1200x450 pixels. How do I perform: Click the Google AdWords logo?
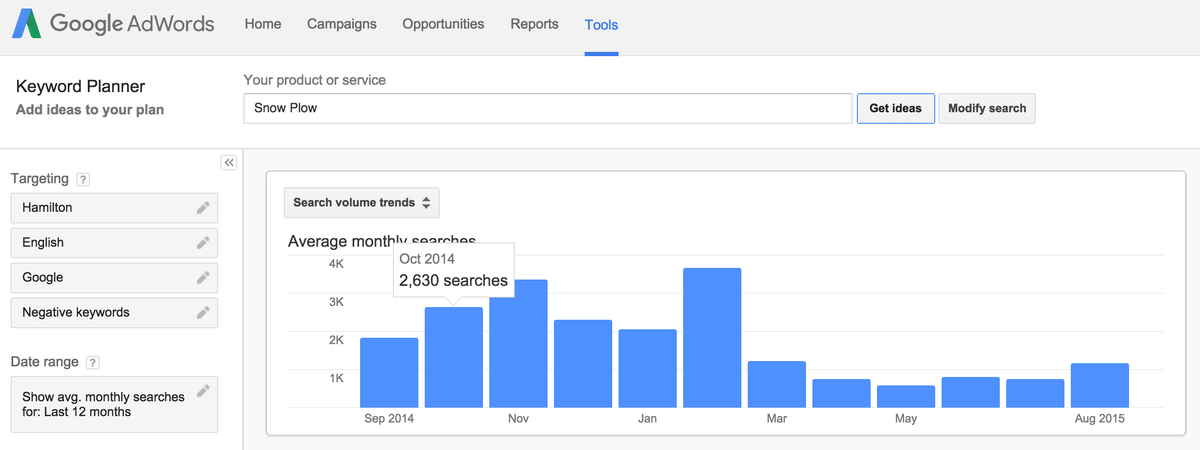point(113,24)
